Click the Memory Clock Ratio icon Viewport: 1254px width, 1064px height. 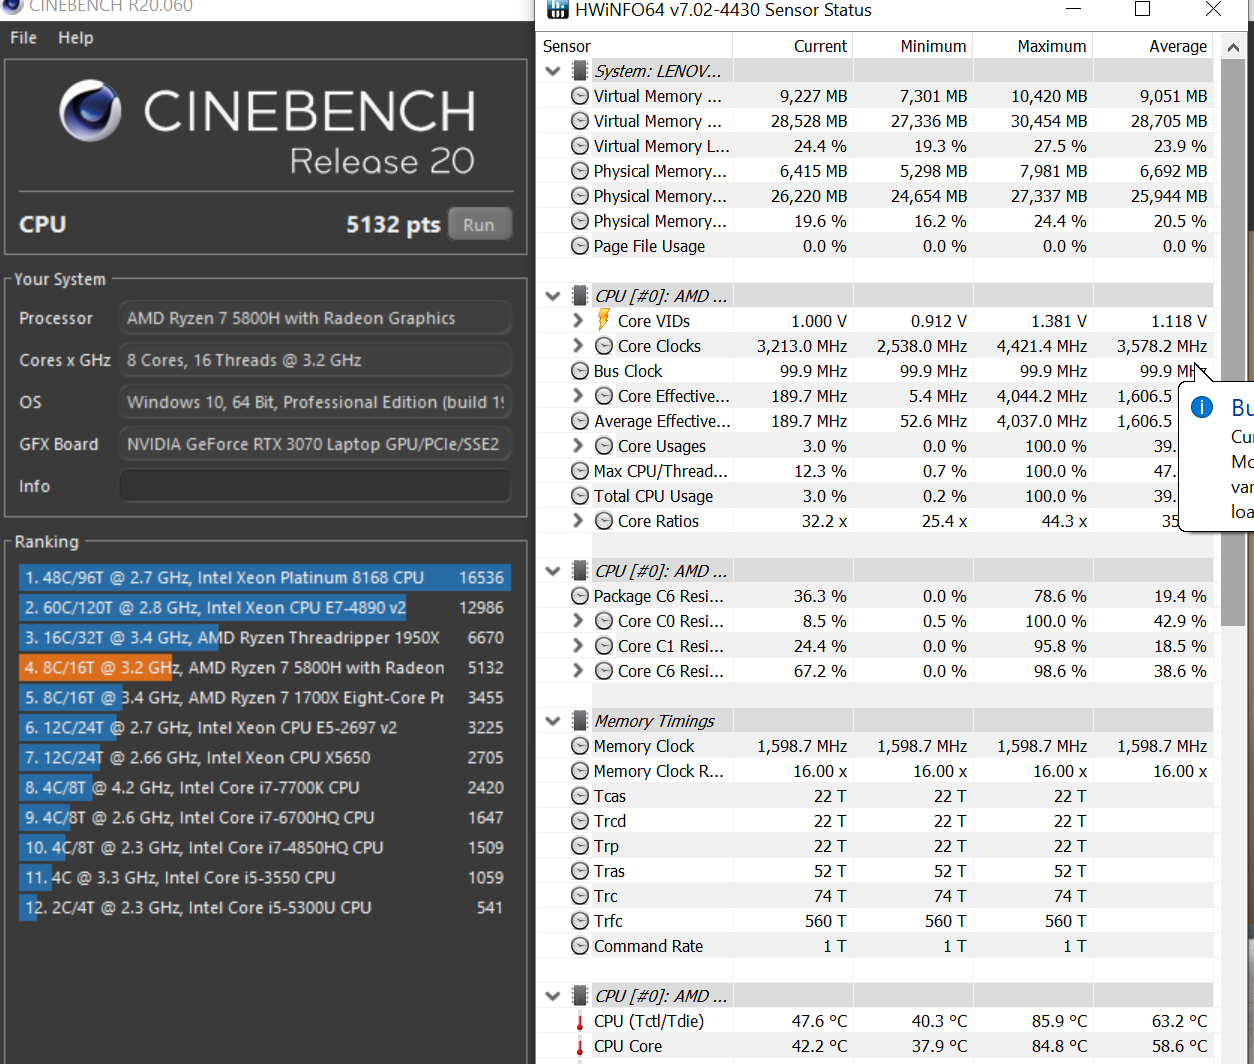point(580,771)
